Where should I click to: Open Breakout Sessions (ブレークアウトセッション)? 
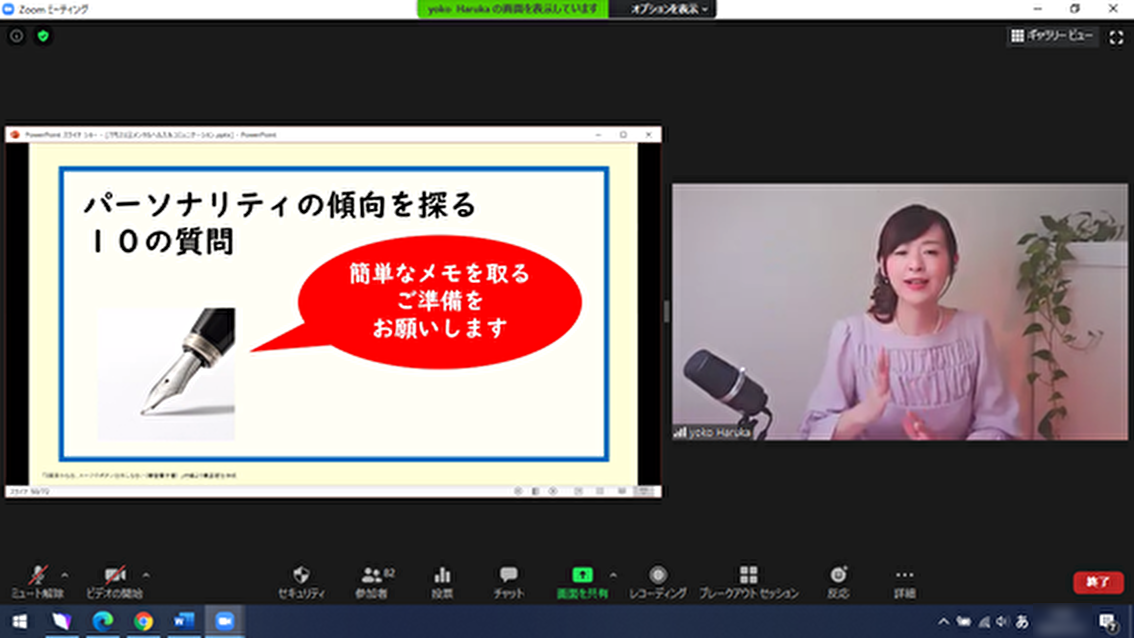click(x=748, y=580)
